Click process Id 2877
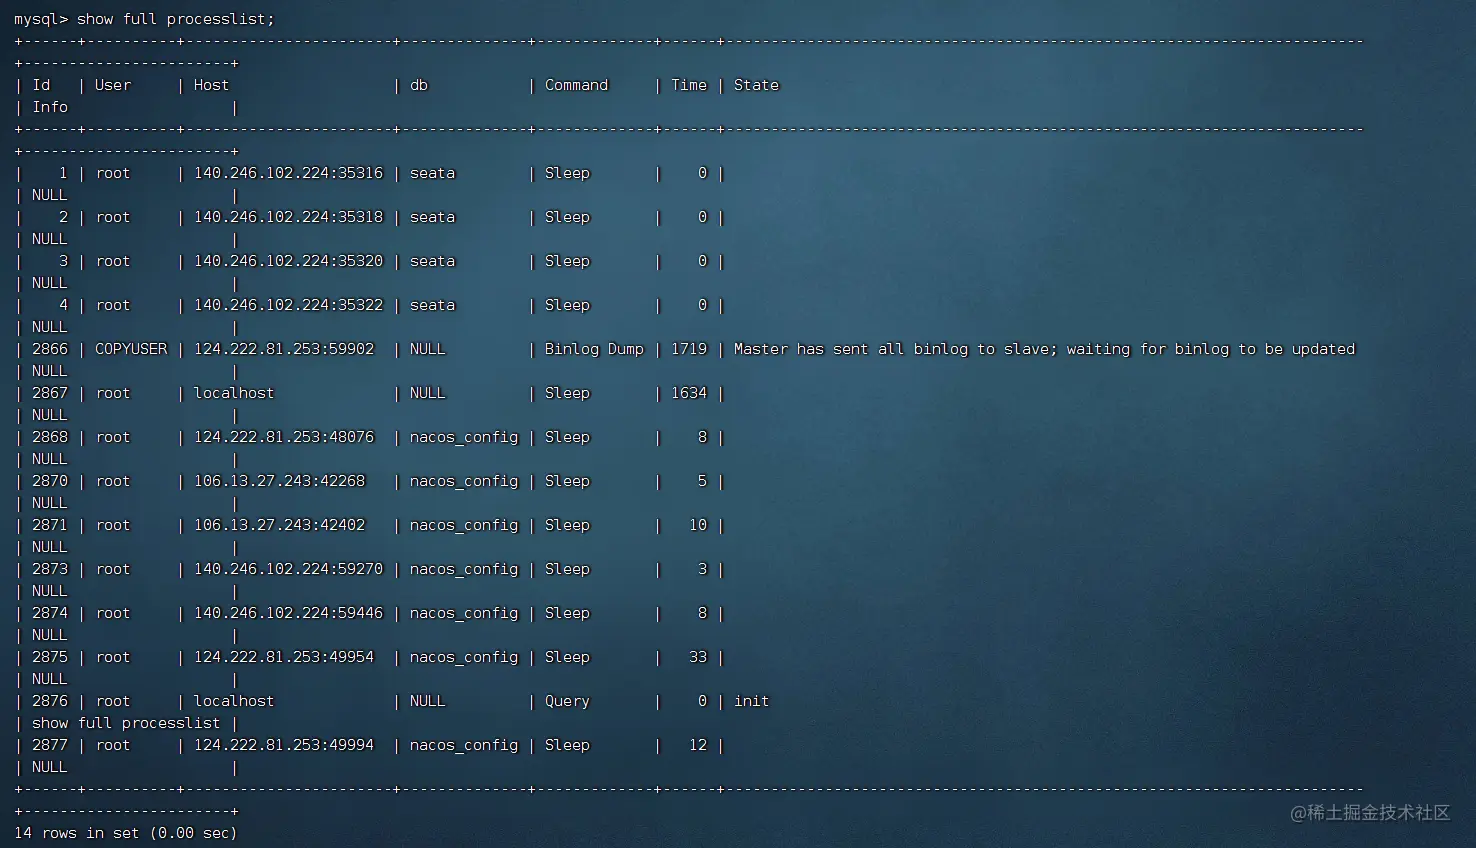 tap(50, 745)
